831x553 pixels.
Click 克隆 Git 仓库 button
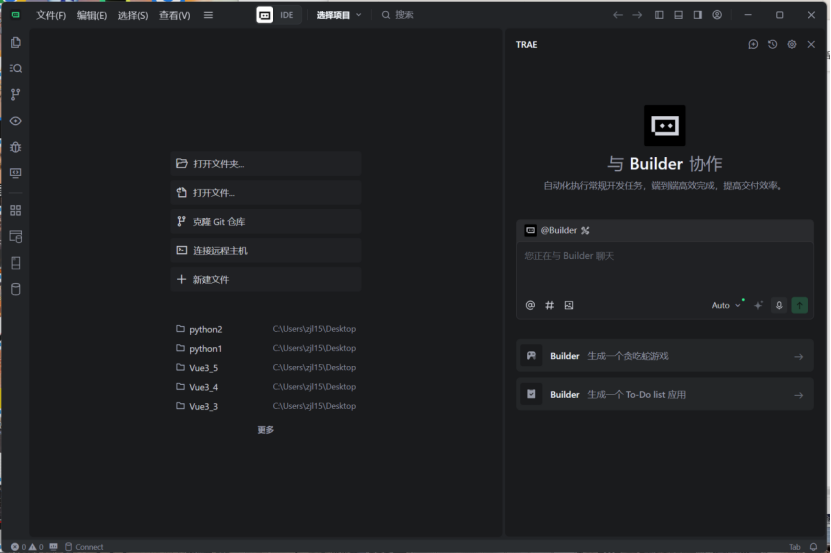266,222
